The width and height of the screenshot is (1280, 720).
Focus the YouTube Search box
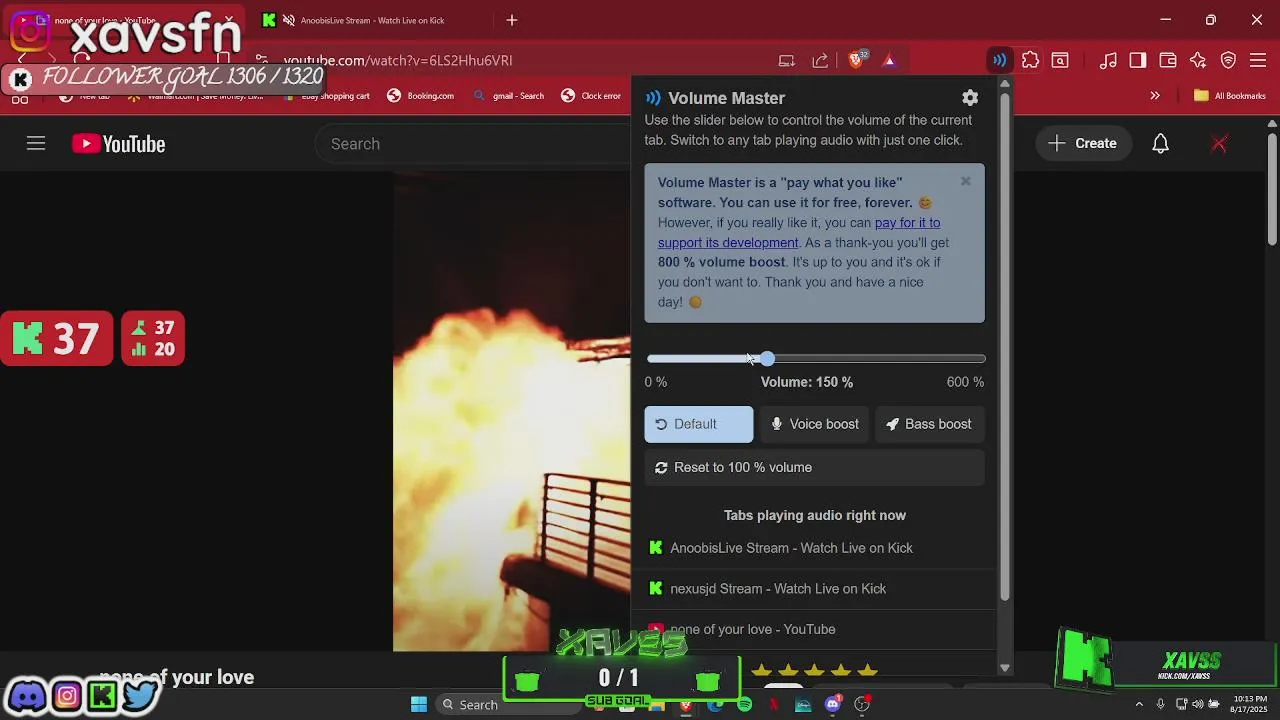click(472, 144)
